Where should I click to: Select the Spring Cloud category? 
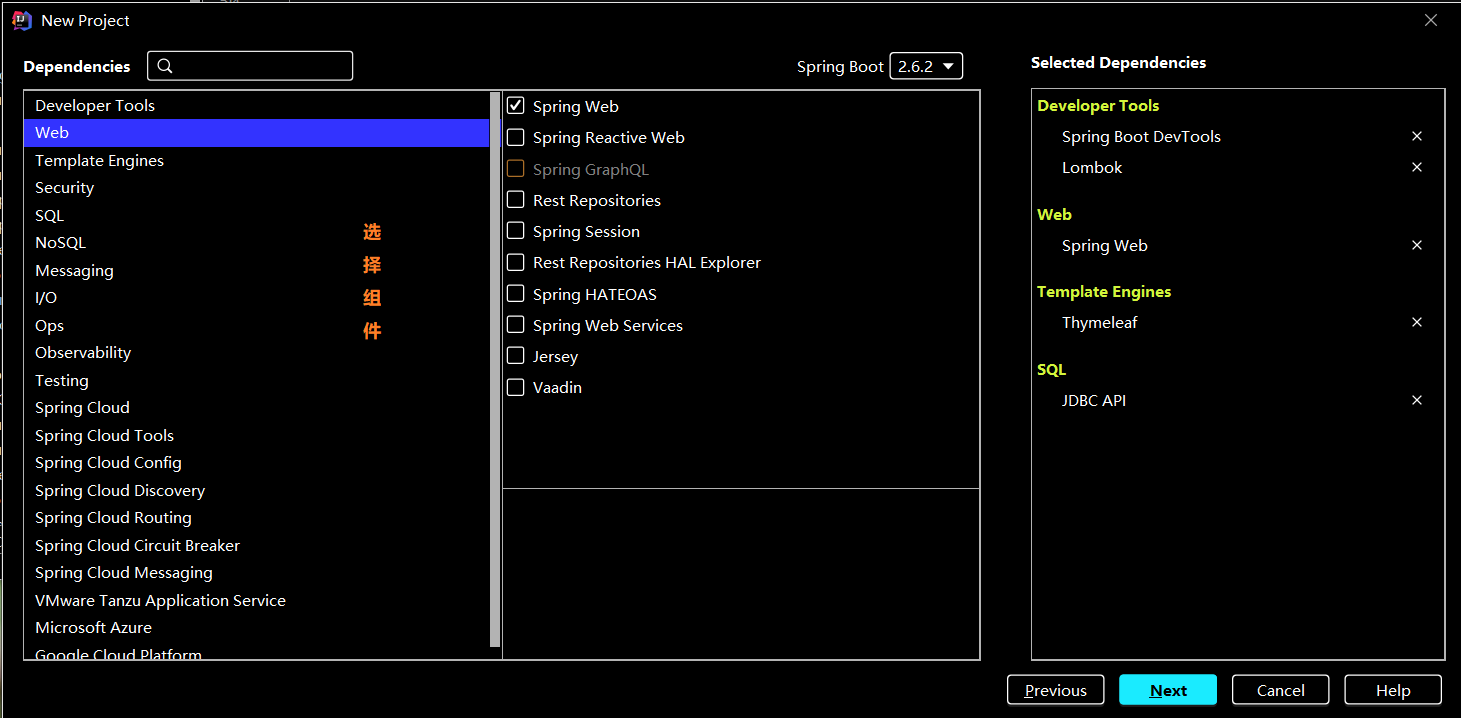[x=256, y=408]
